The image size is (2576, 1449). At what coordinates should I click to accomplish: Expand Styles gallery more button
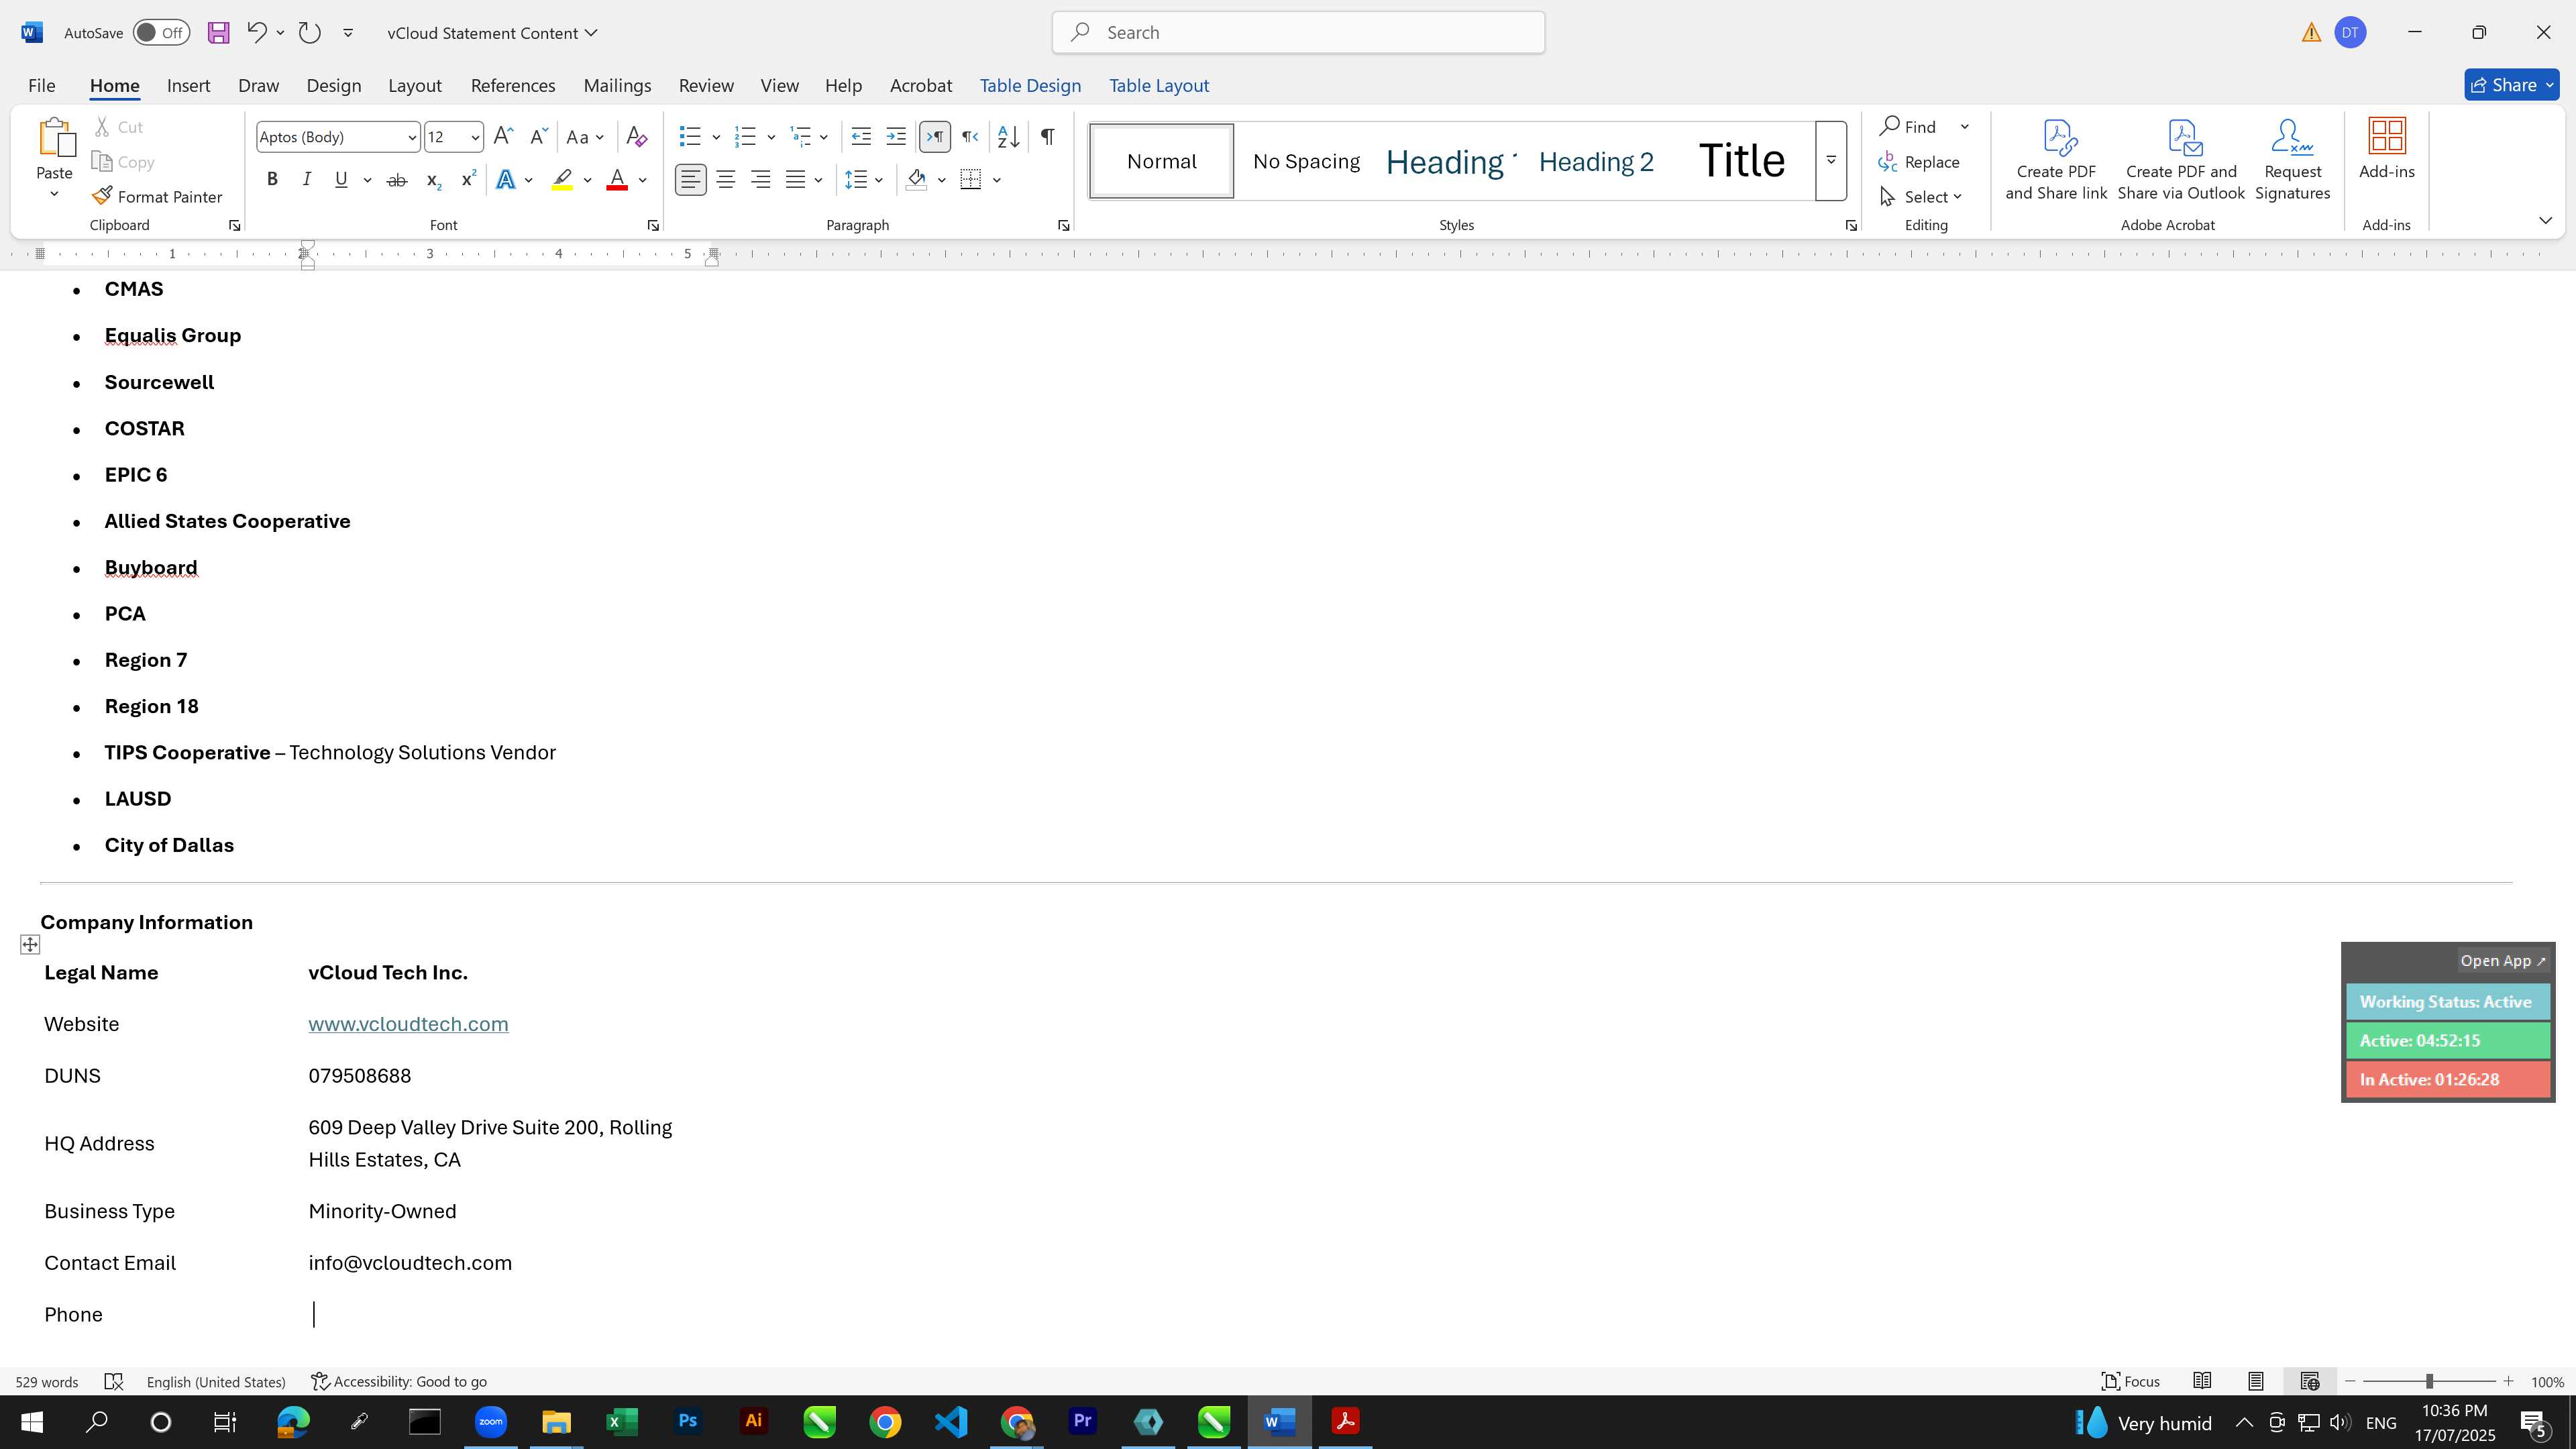click(1831, 161)
